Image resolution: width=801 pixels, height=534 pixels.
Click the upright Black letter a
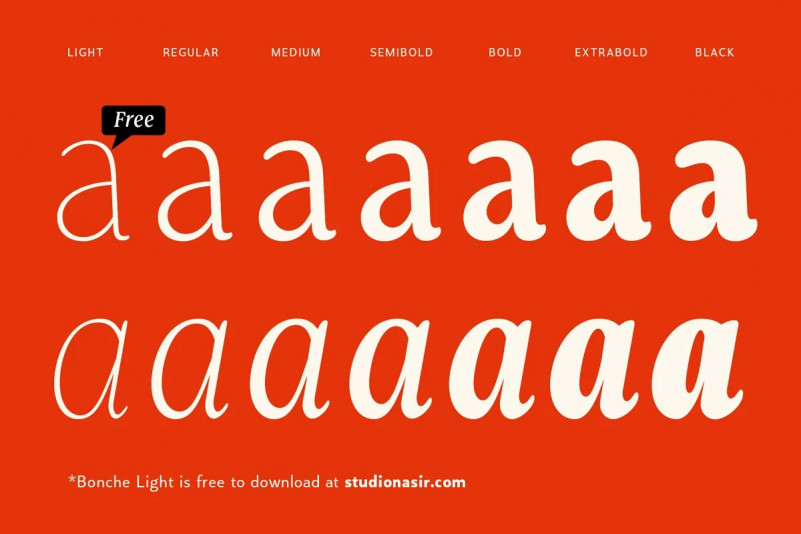(714, 191)
